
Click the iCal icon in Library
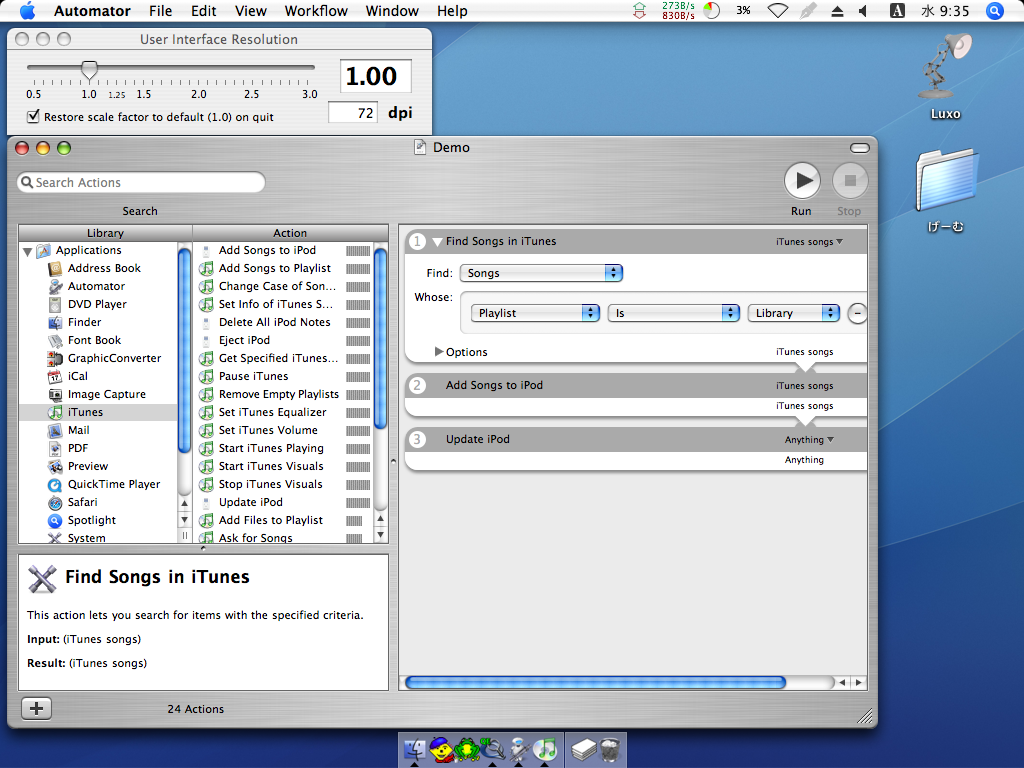click(56, 377)
